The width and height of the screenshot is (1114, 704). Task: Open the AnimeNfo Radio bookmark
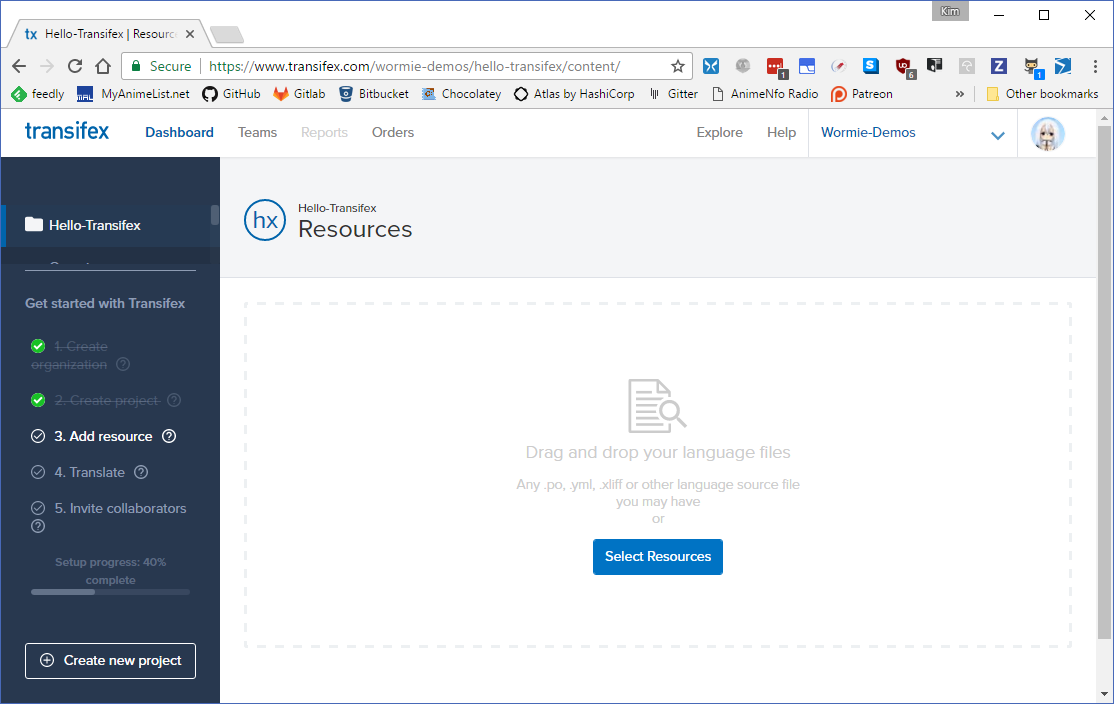click(764, 94)
